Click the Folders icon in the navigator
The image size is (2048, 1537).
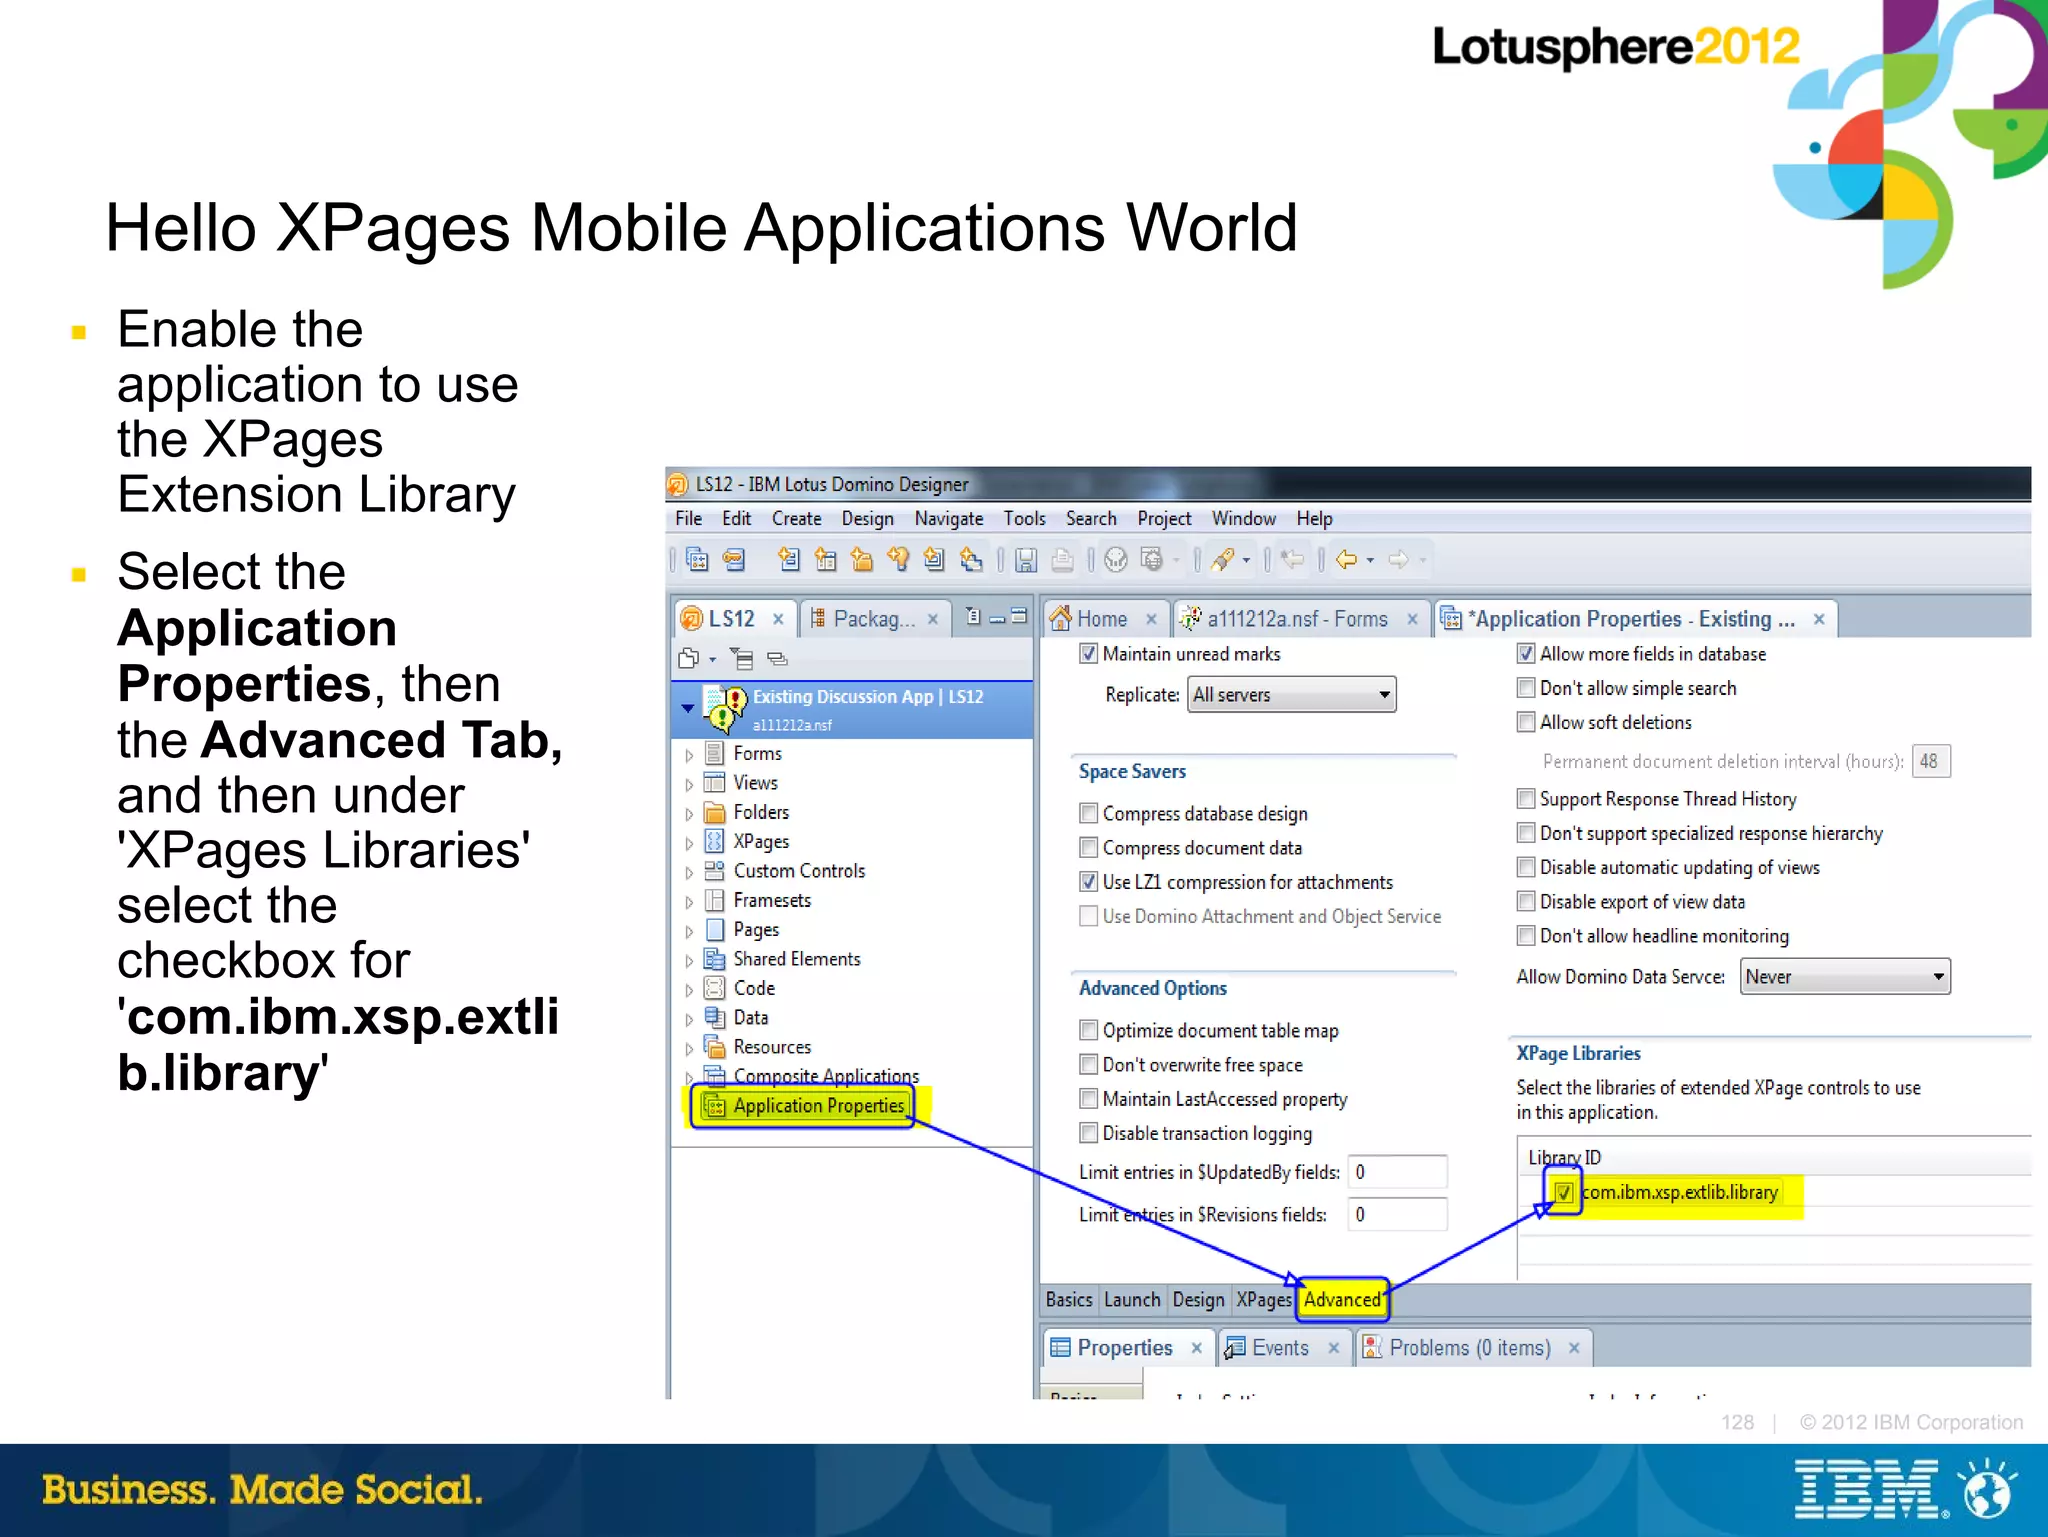tap(714, 812)
